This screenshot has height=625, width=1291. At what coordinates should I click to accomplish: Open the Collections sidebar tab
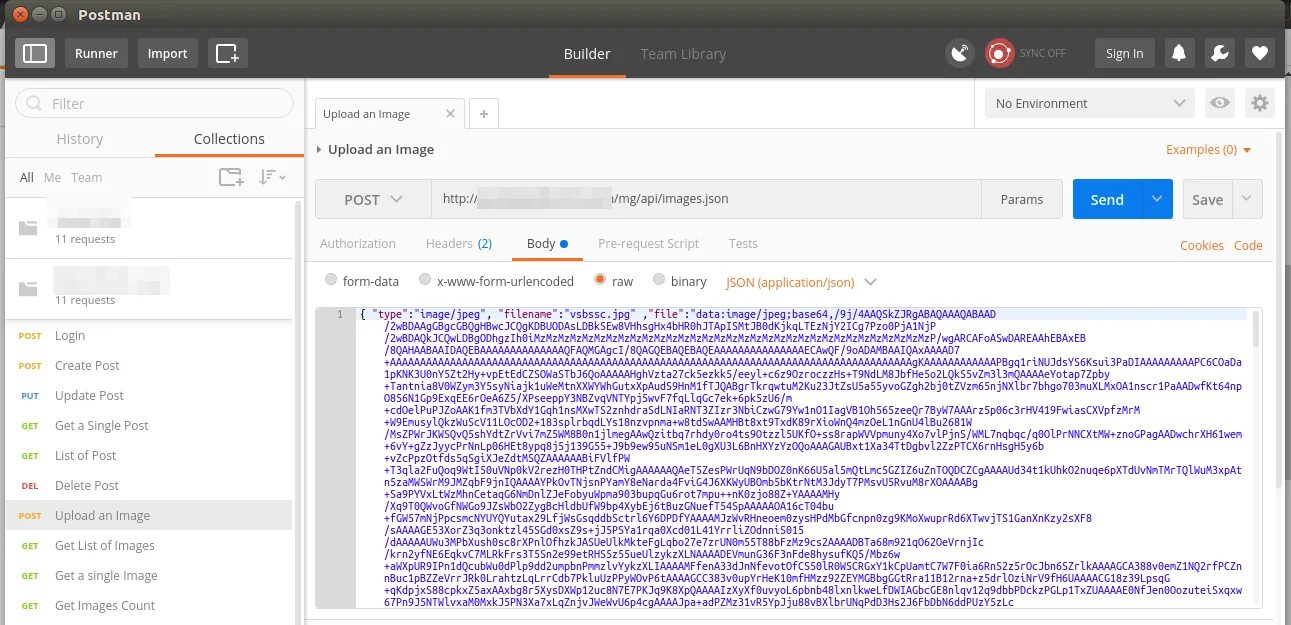[x=229, y=139]
